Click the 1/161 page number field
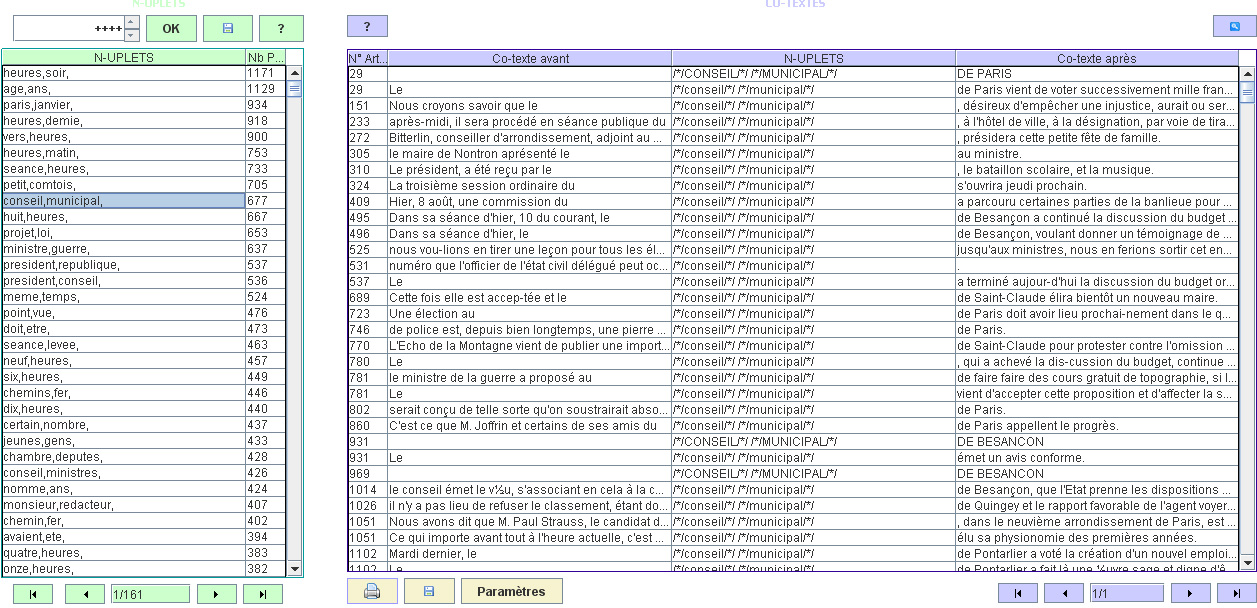Screen dimensions: 1257x608 click(x=148, y=594)
